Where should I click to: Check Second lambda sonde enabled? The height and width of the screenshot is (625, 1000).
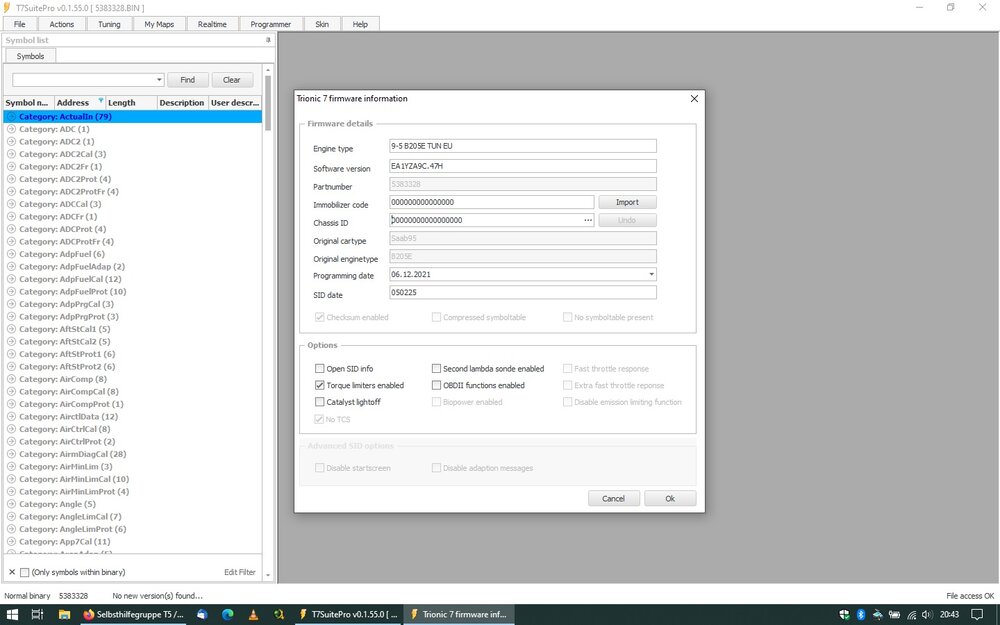click(x=436, y=369)
